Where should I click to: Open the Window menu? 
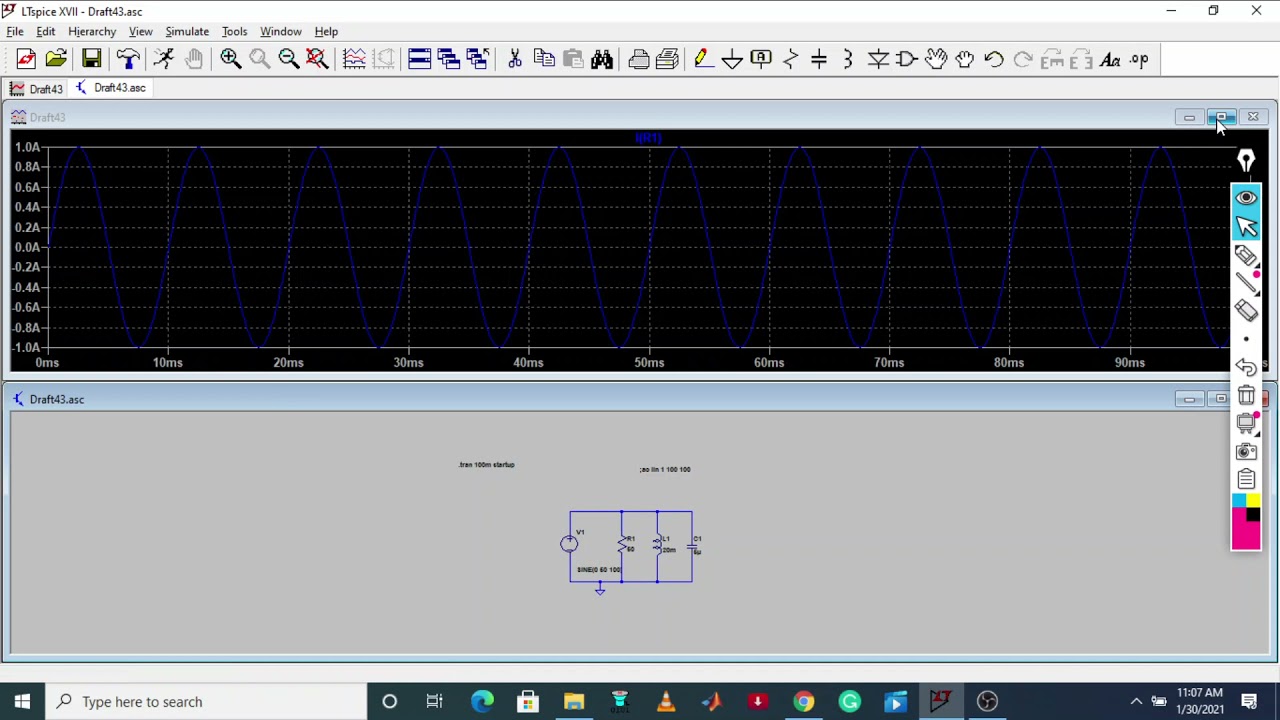point(280,31)
